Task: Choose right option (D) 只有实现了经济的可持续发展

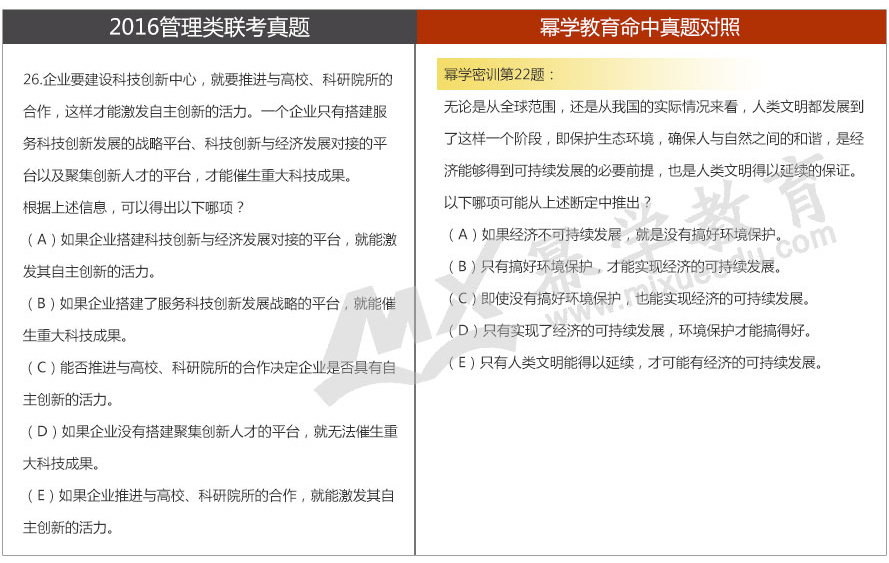Action: tap(629, 331)
